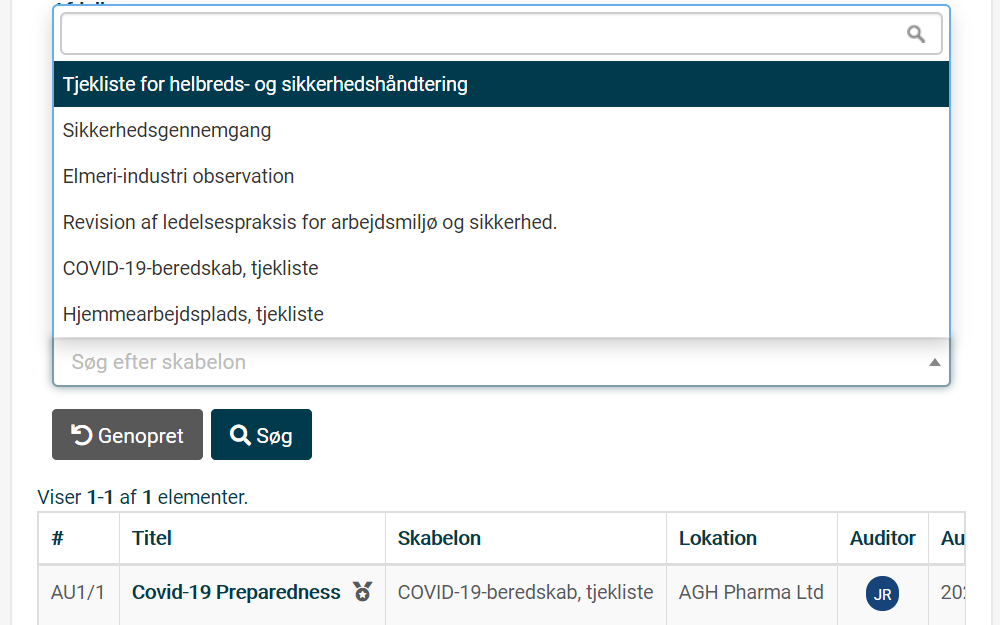Click the medal icon next to Covid-19 Preparedness

click(363, 592)
